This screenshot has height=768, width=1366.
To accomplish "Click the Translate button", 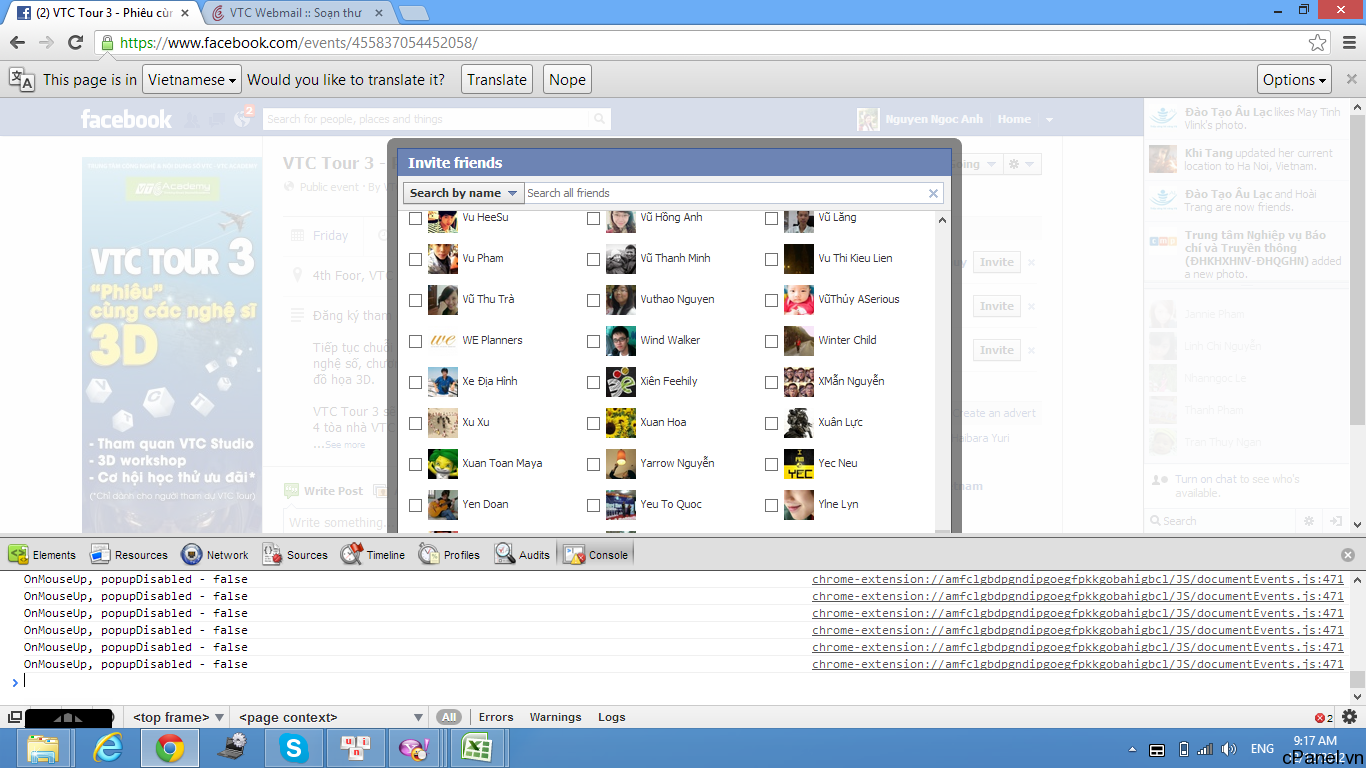I will [x=497, y=80].
